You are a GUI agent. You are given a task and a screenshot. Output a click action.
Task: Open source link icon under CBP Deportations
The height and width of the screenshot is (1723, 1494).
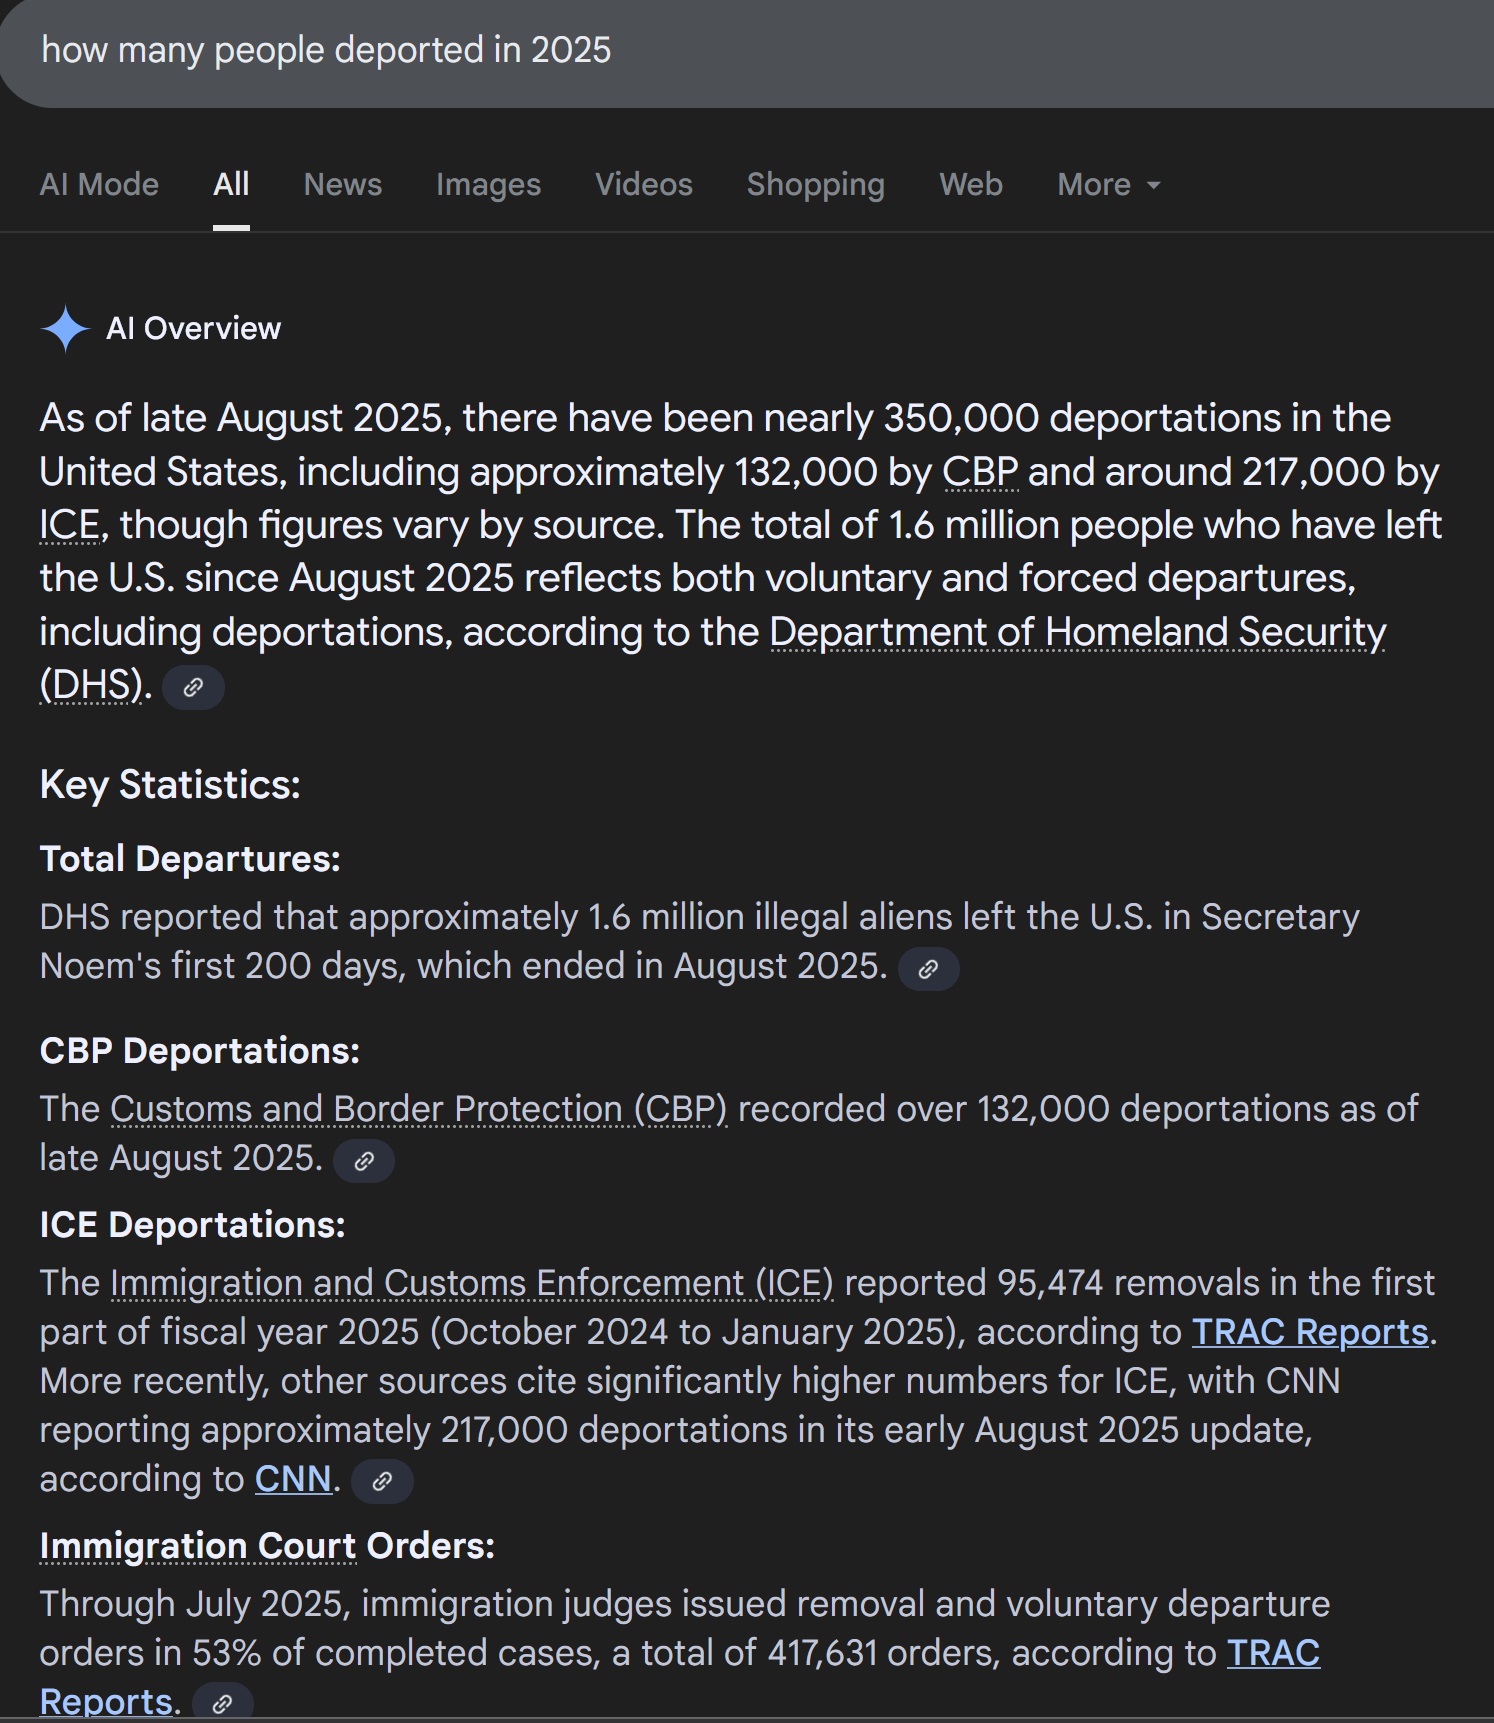(x=364, y=1161)
